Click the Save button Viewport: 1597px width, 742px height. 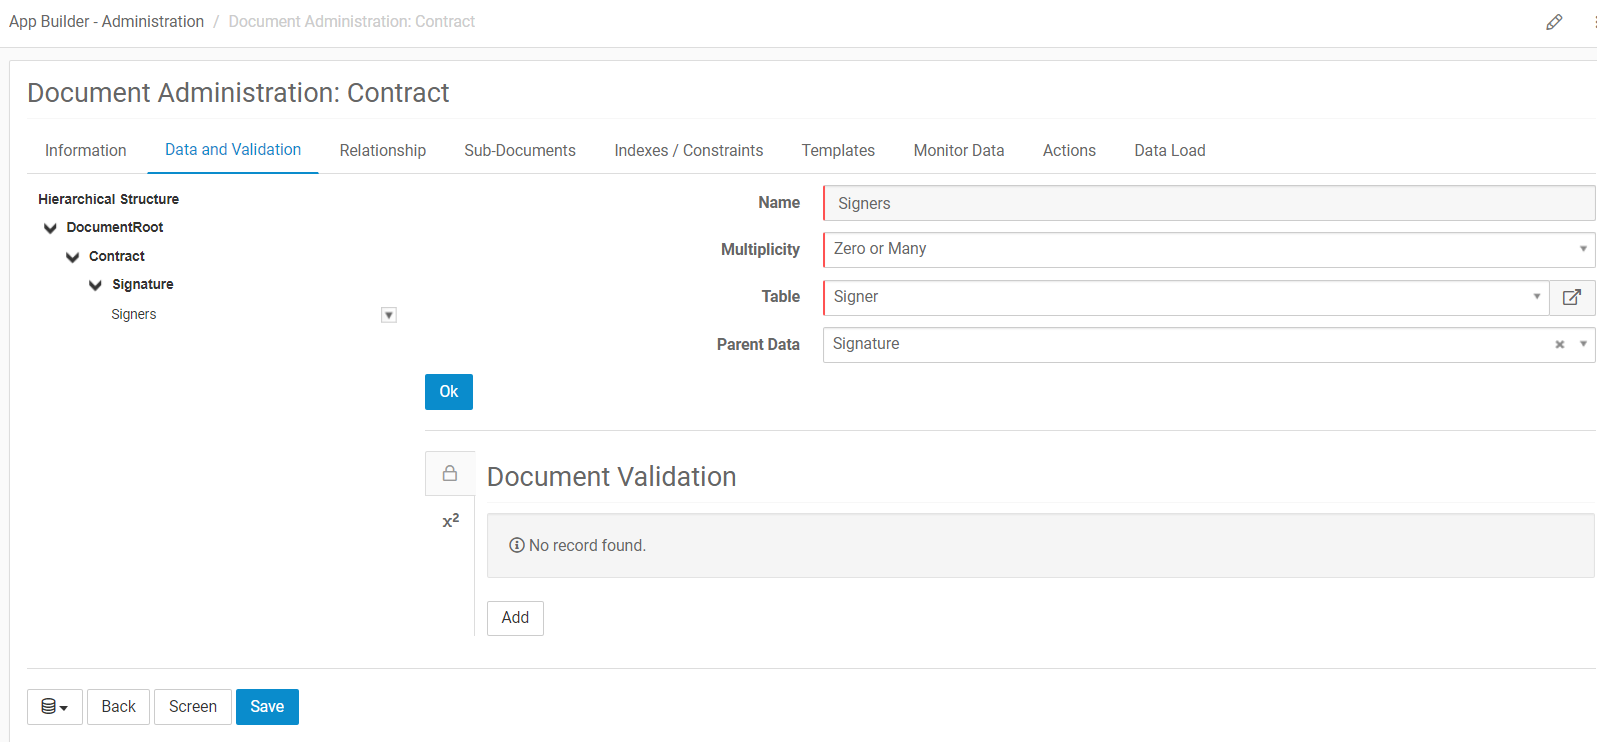point(267,707)
